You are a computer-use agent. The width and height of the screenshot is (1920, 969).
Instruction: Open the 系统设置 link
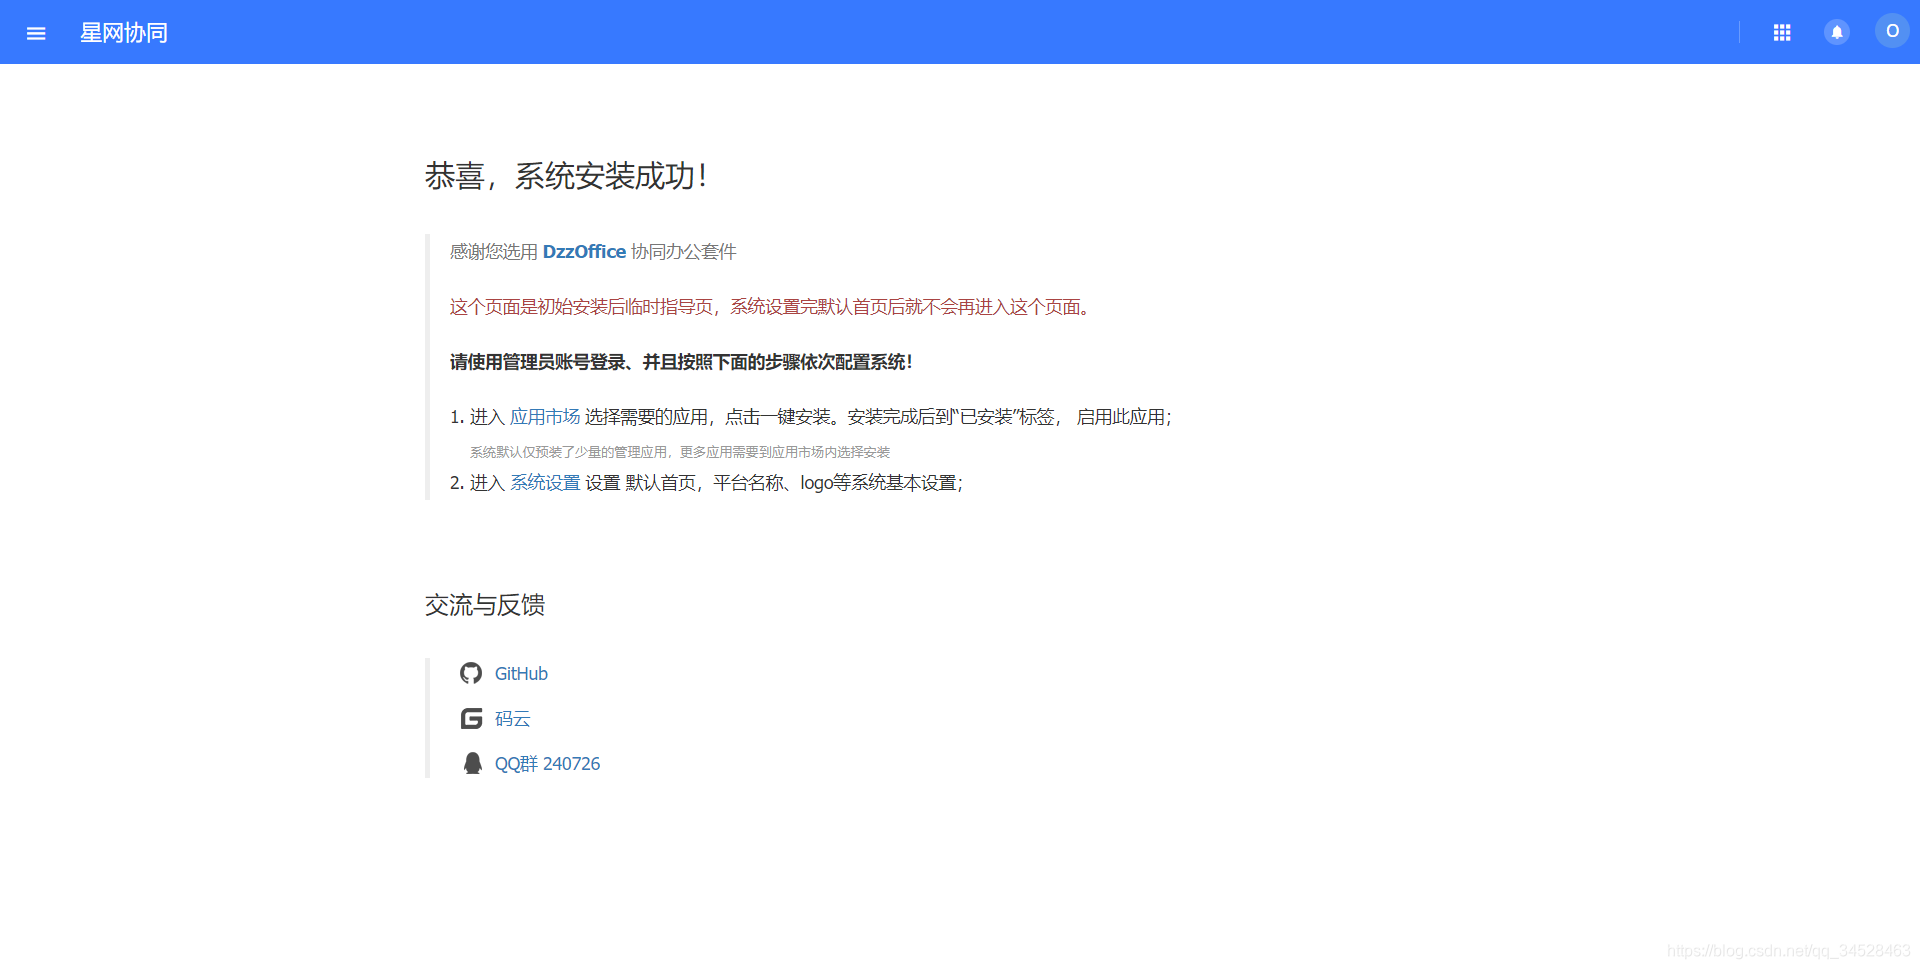pos(545,482)
